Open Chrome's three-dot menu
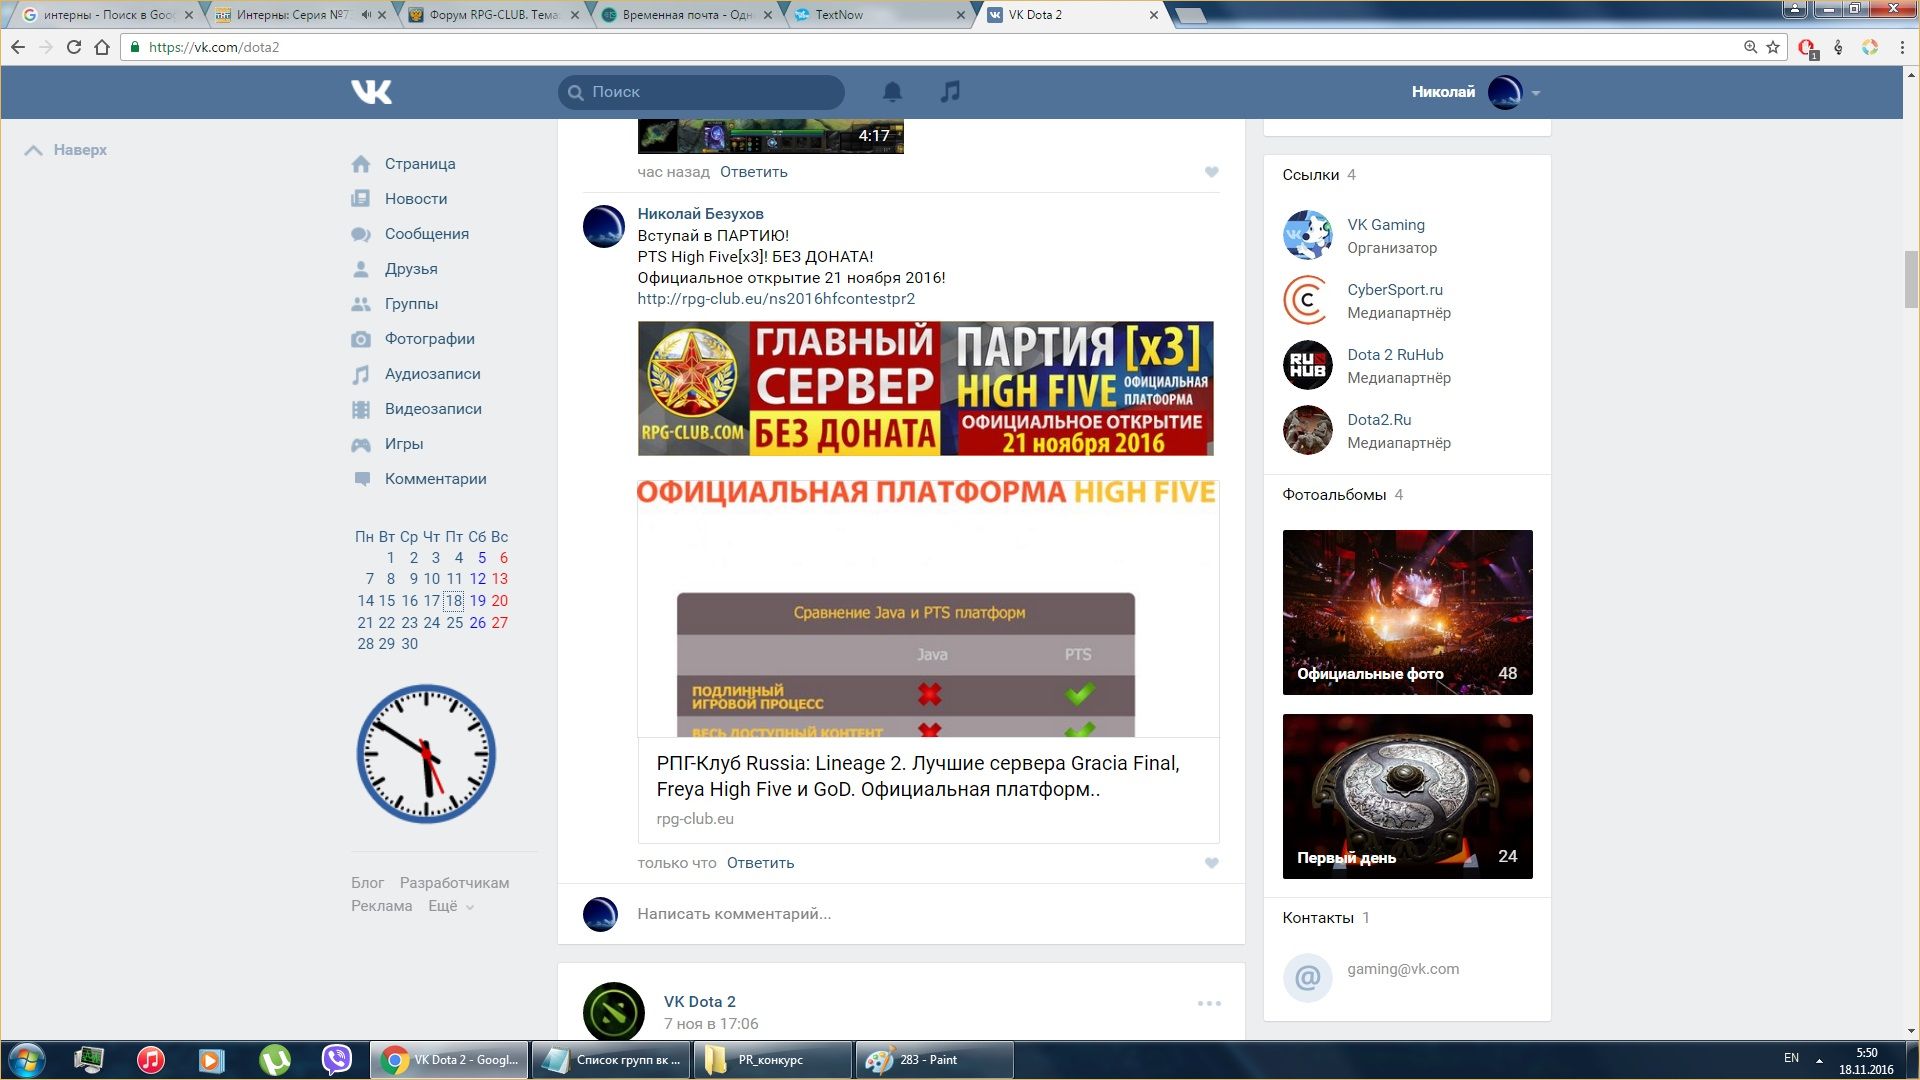The height and width of the screenshot is (1080, 1920). coord(1902,47)
